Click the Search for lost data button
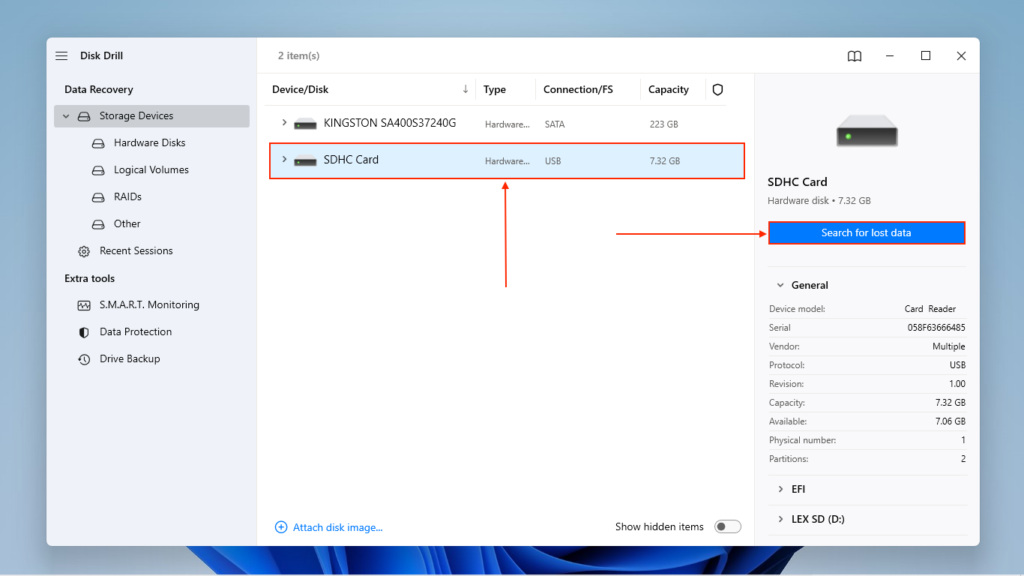This screenshot has height=576, width=1024. pyautogui.click(x=866, y=233)
